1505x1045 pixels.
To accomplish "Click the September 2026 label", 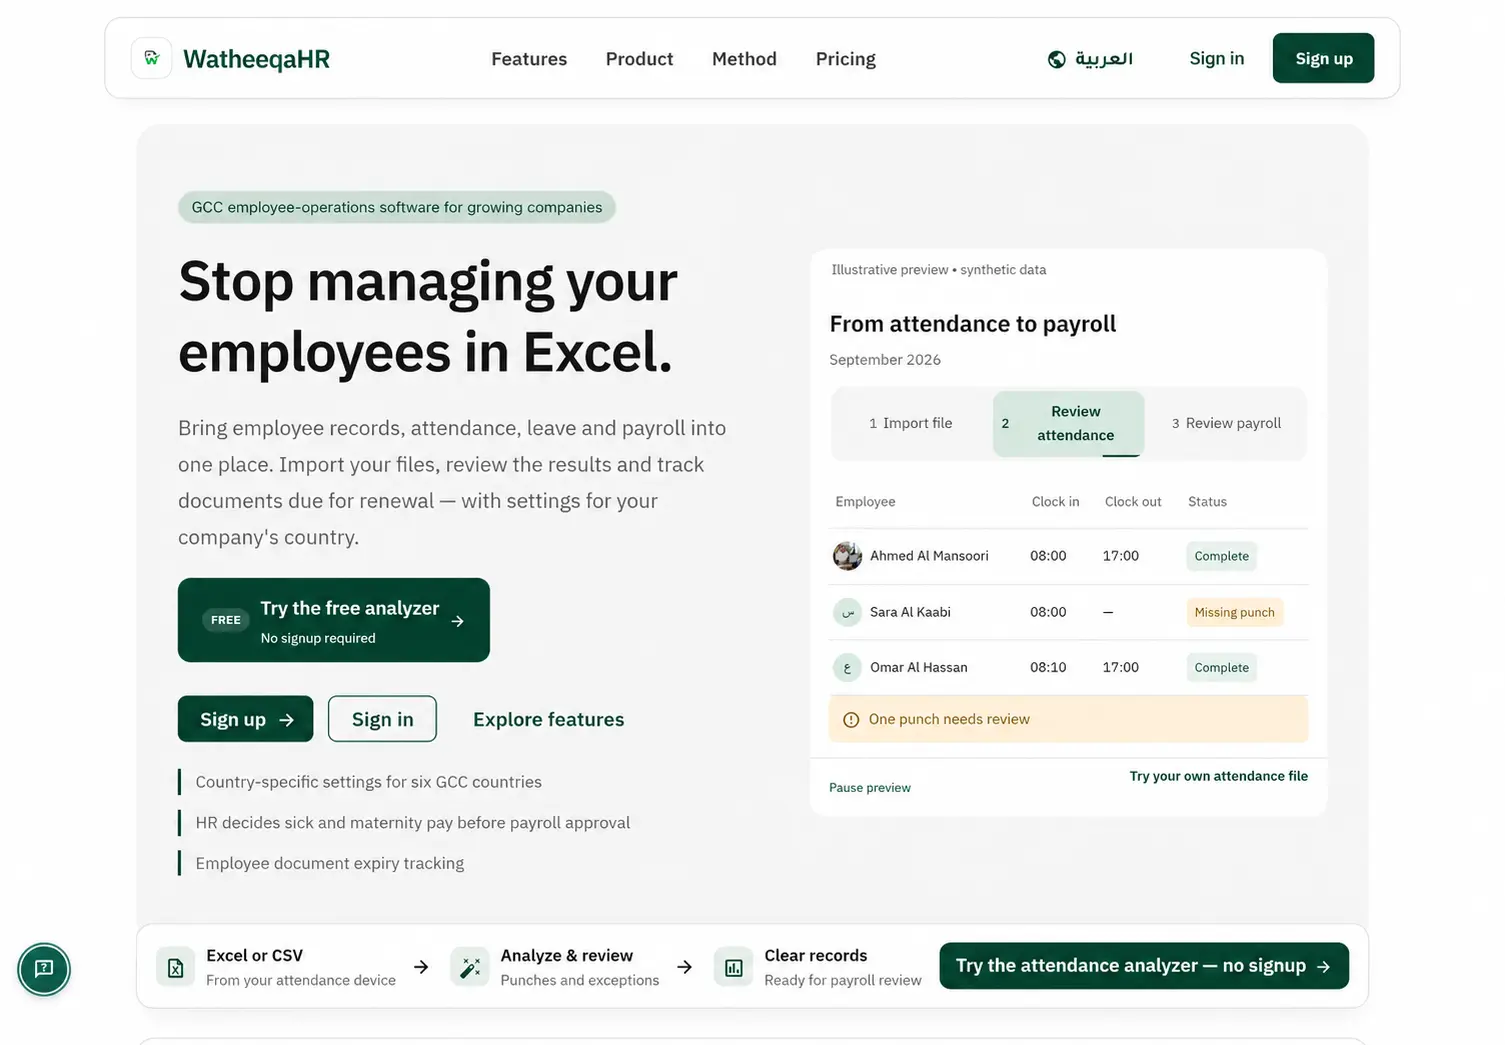I will [885, 360].
